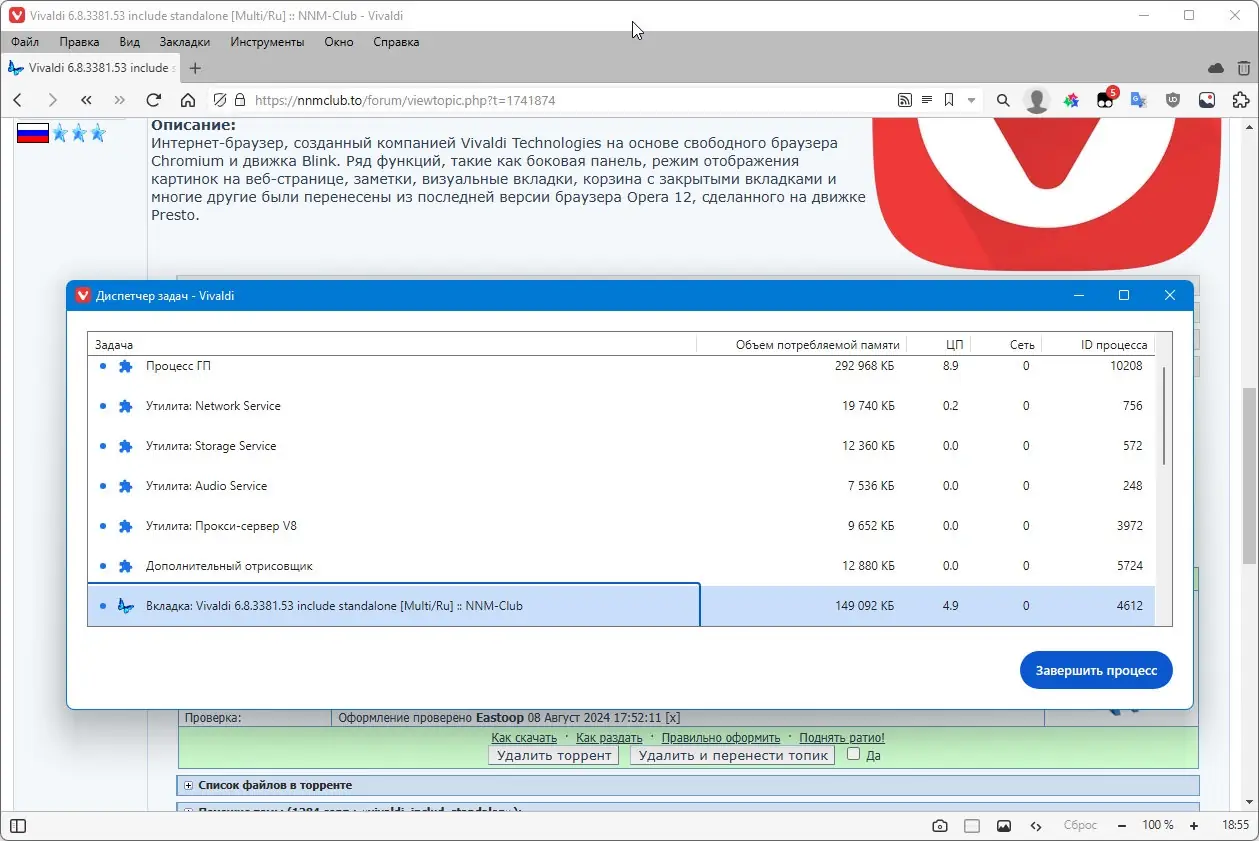
Task: Open the Закладки menu
Action: tap(185, 42)
